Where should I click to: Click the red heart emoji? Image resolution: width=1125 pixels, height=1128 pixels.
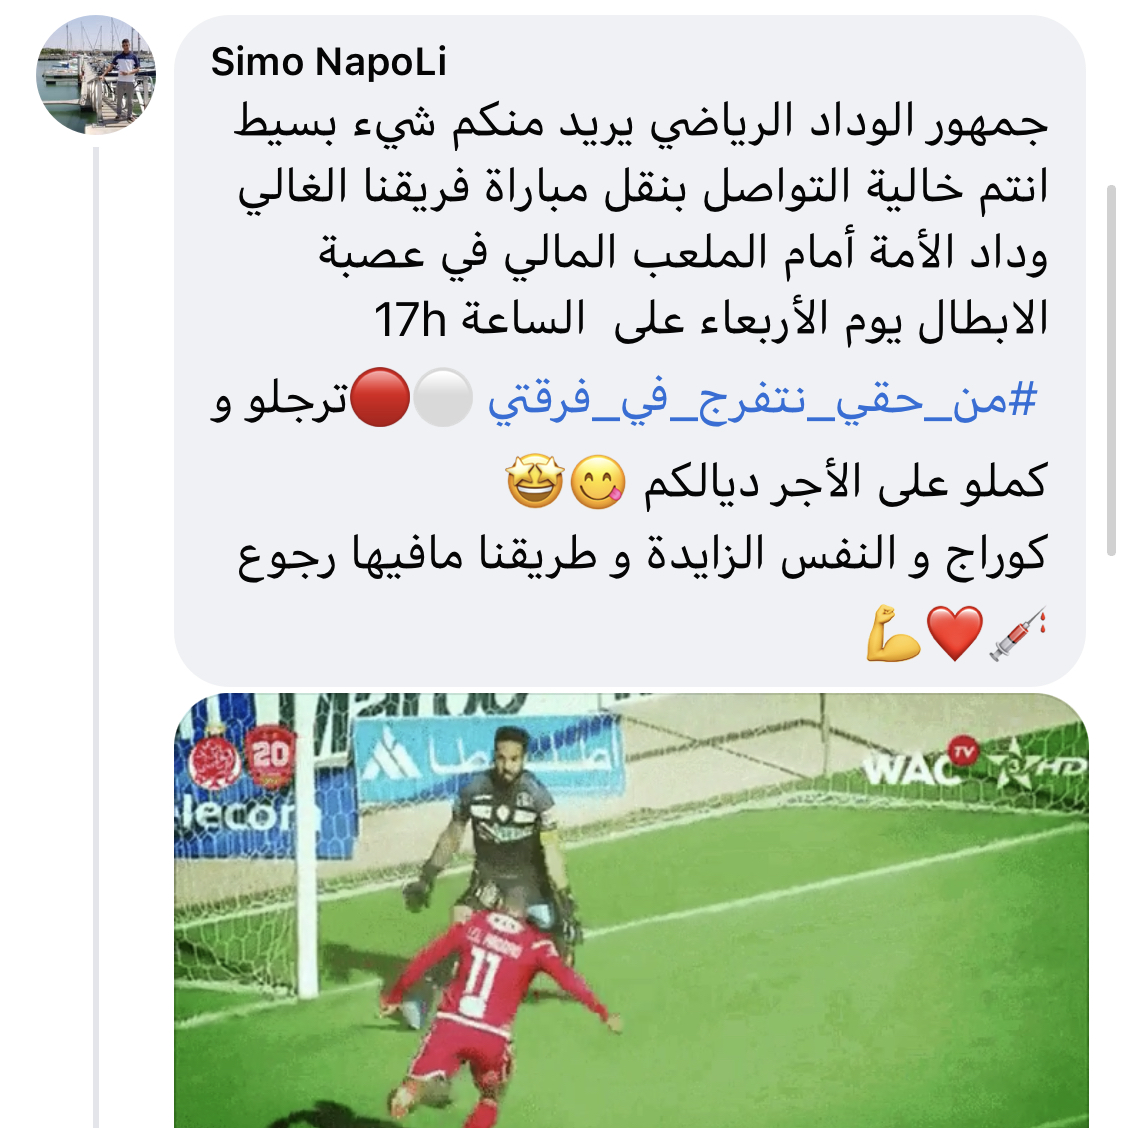955,633
